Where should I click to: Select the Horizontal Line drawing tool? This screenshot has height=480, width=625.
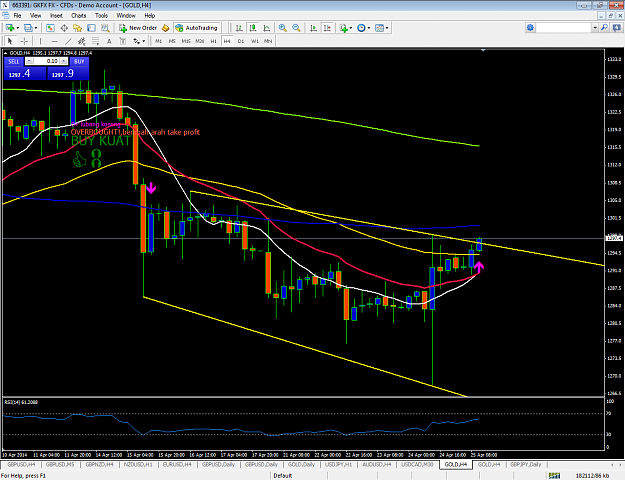[55, 41]
